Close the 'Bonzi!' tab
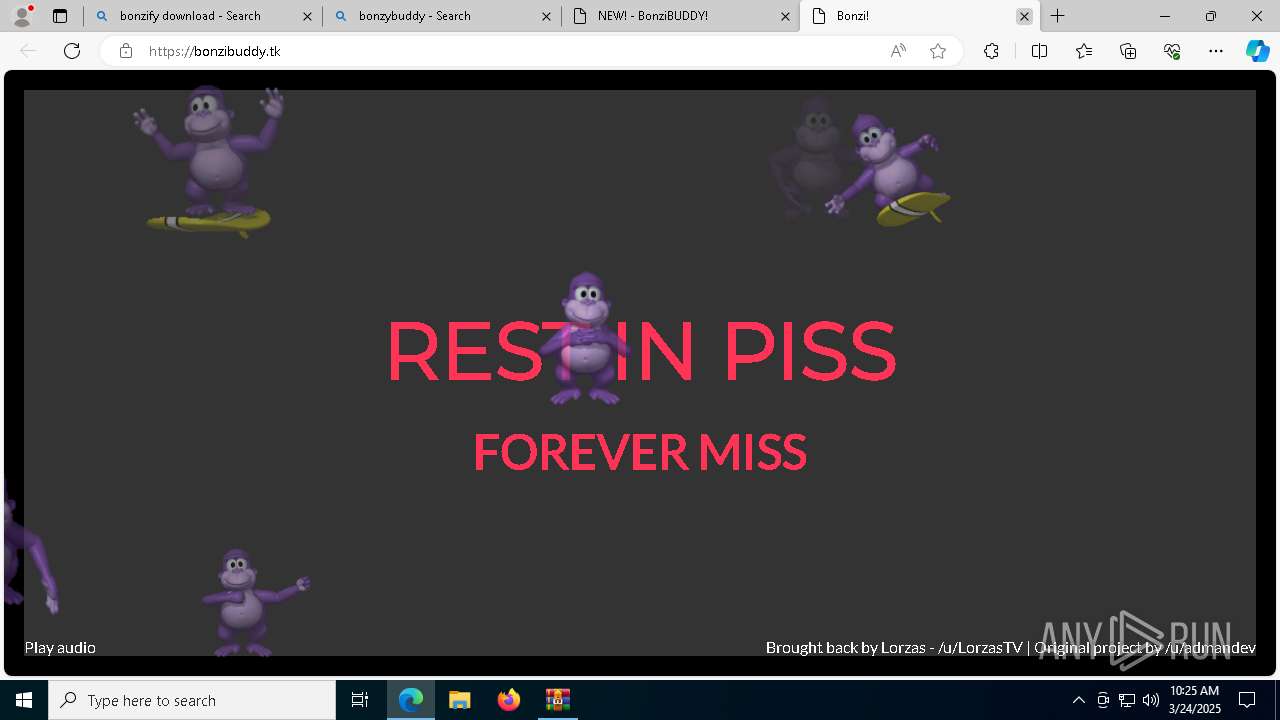1280x720 pixels. tap(1024, 16)
